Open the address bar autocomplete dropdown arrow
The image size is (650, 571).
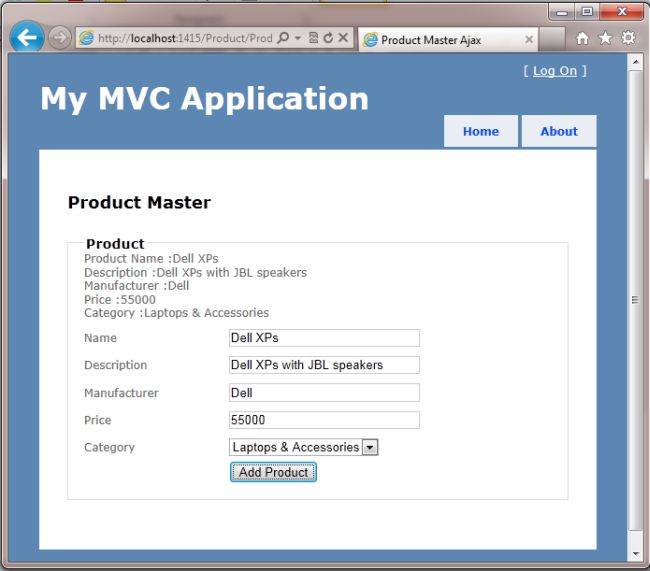point(297,38)
